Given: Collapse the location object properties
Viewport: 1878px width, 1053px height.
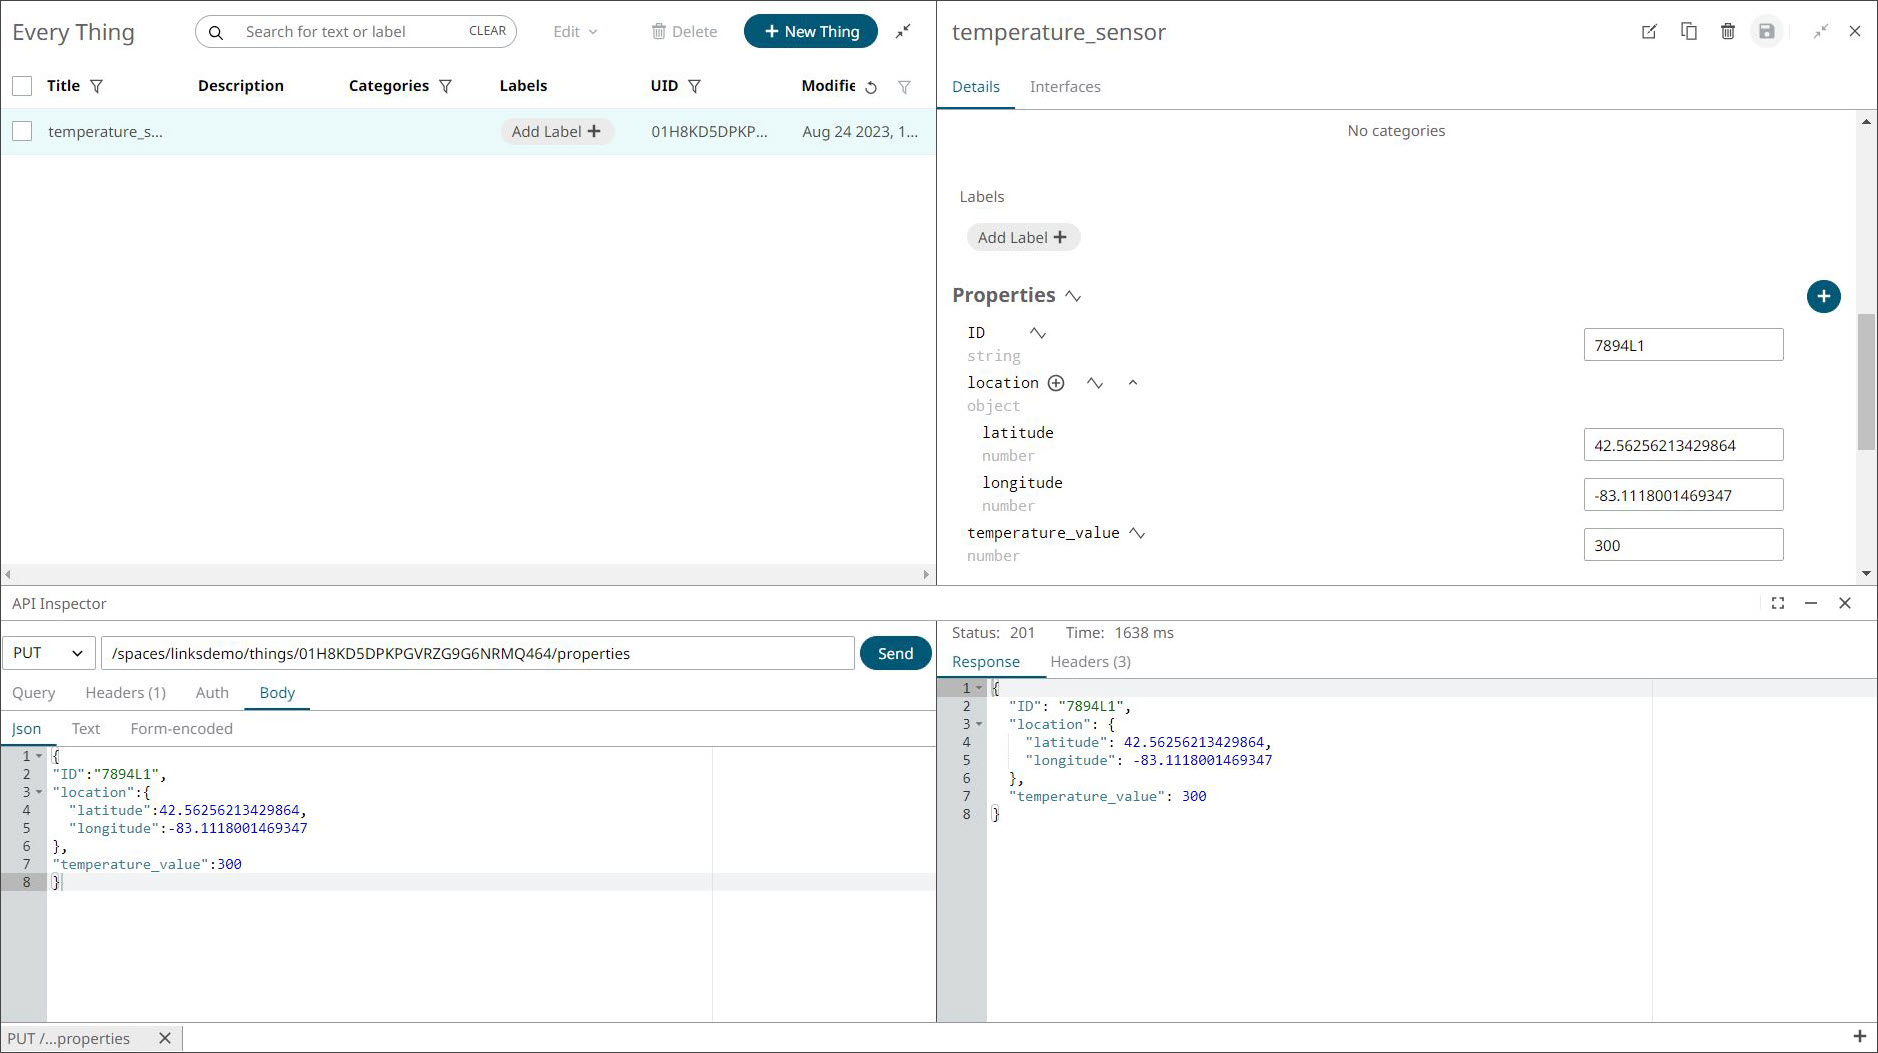Looking at the screenshot, I should click(1133, 383).
